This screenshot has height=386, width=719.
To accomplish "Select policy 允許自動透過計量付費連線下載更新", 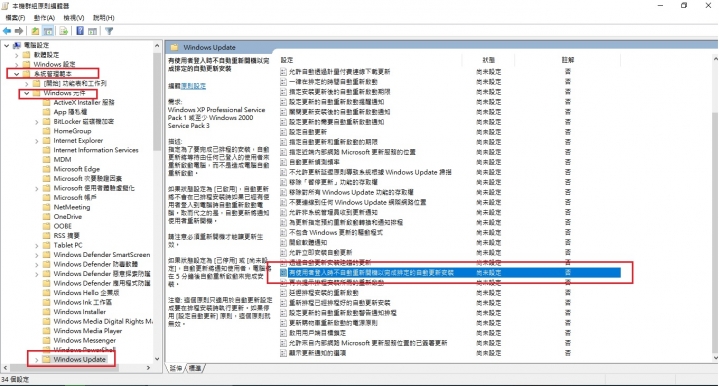I will 339,72.
